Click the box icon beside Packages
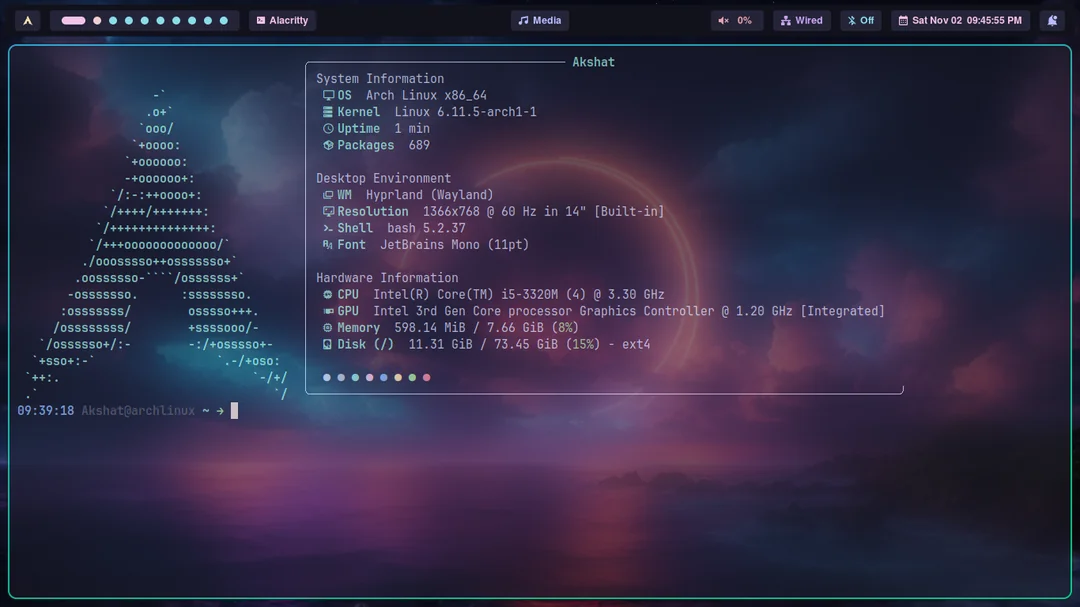Screen dimensions: 1080x607 tap(328, 145)
